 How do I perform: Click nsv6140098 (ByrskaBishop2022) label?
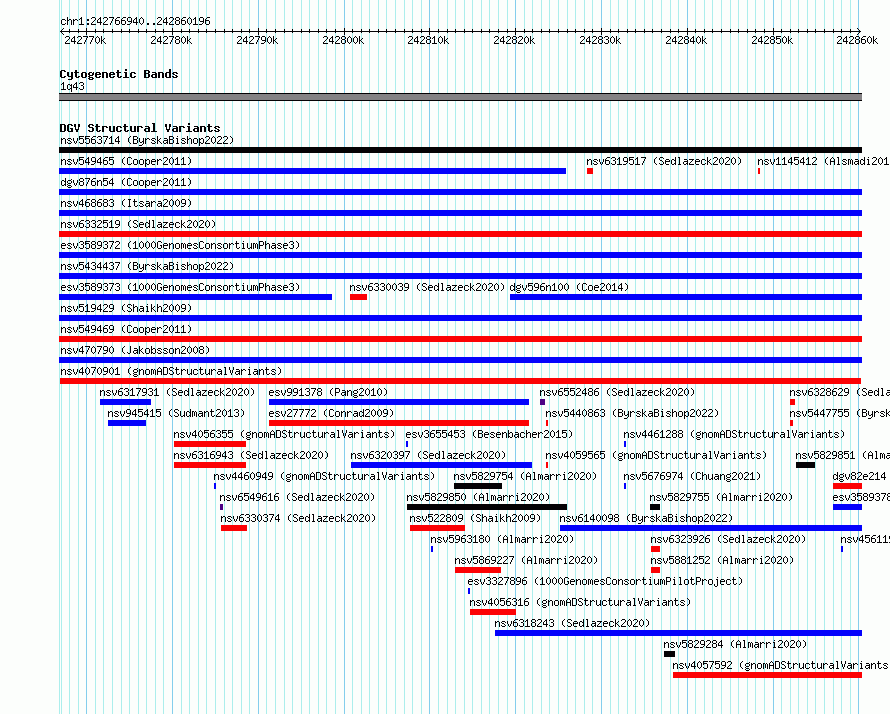point(646,518)
